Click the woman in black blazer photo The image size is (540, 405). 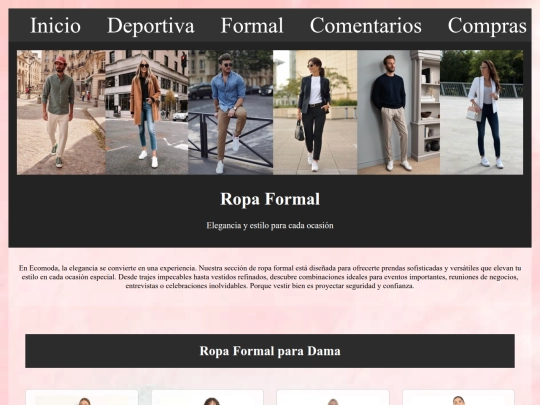click(x=315, y=112)
